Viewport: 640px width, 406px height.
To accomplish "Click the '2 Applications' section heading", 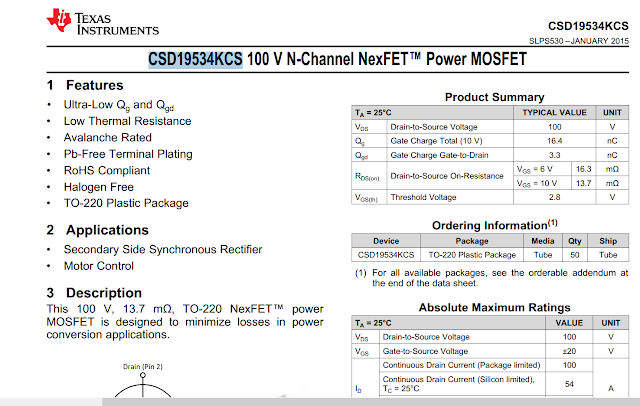I will click(x=98, y=230).
